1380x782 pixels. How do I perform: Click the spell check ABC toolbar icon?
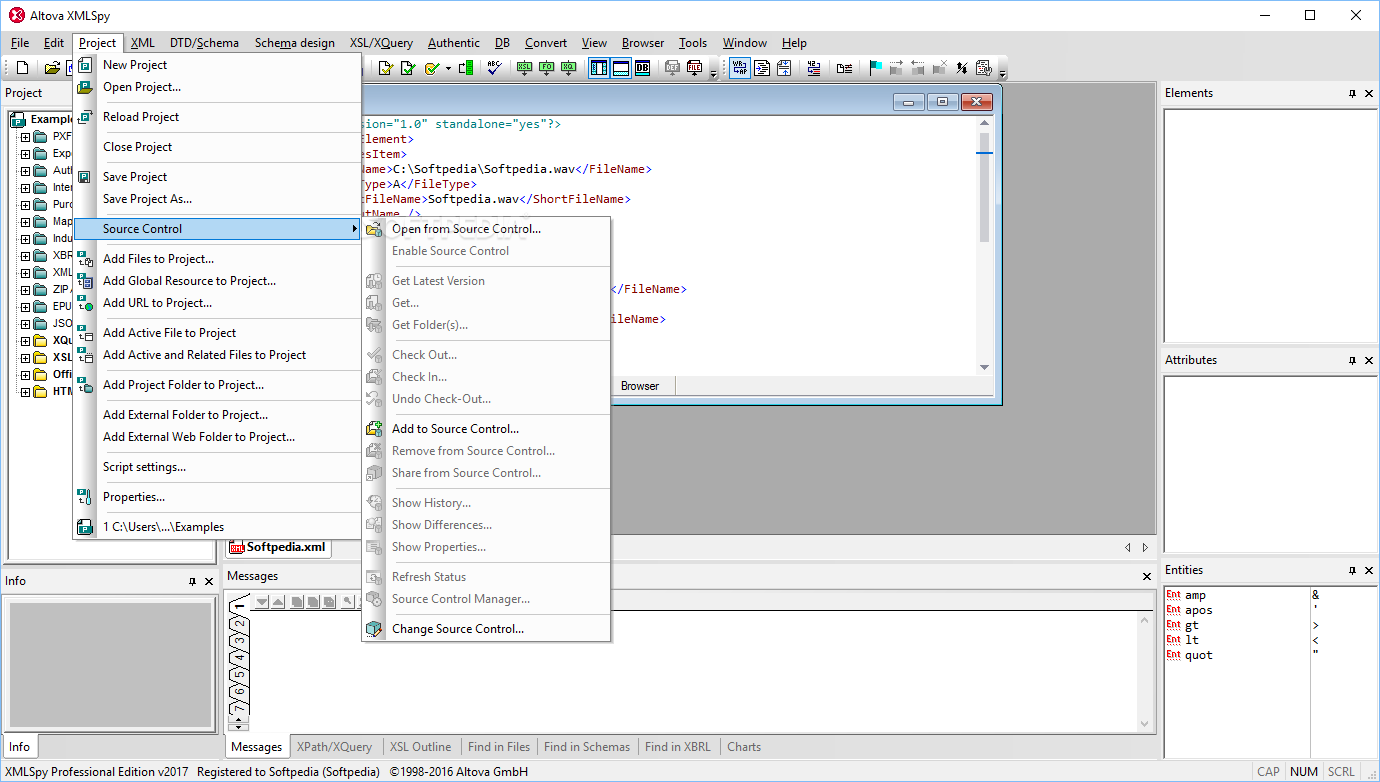pyautogui.click(x=494, y=68)
